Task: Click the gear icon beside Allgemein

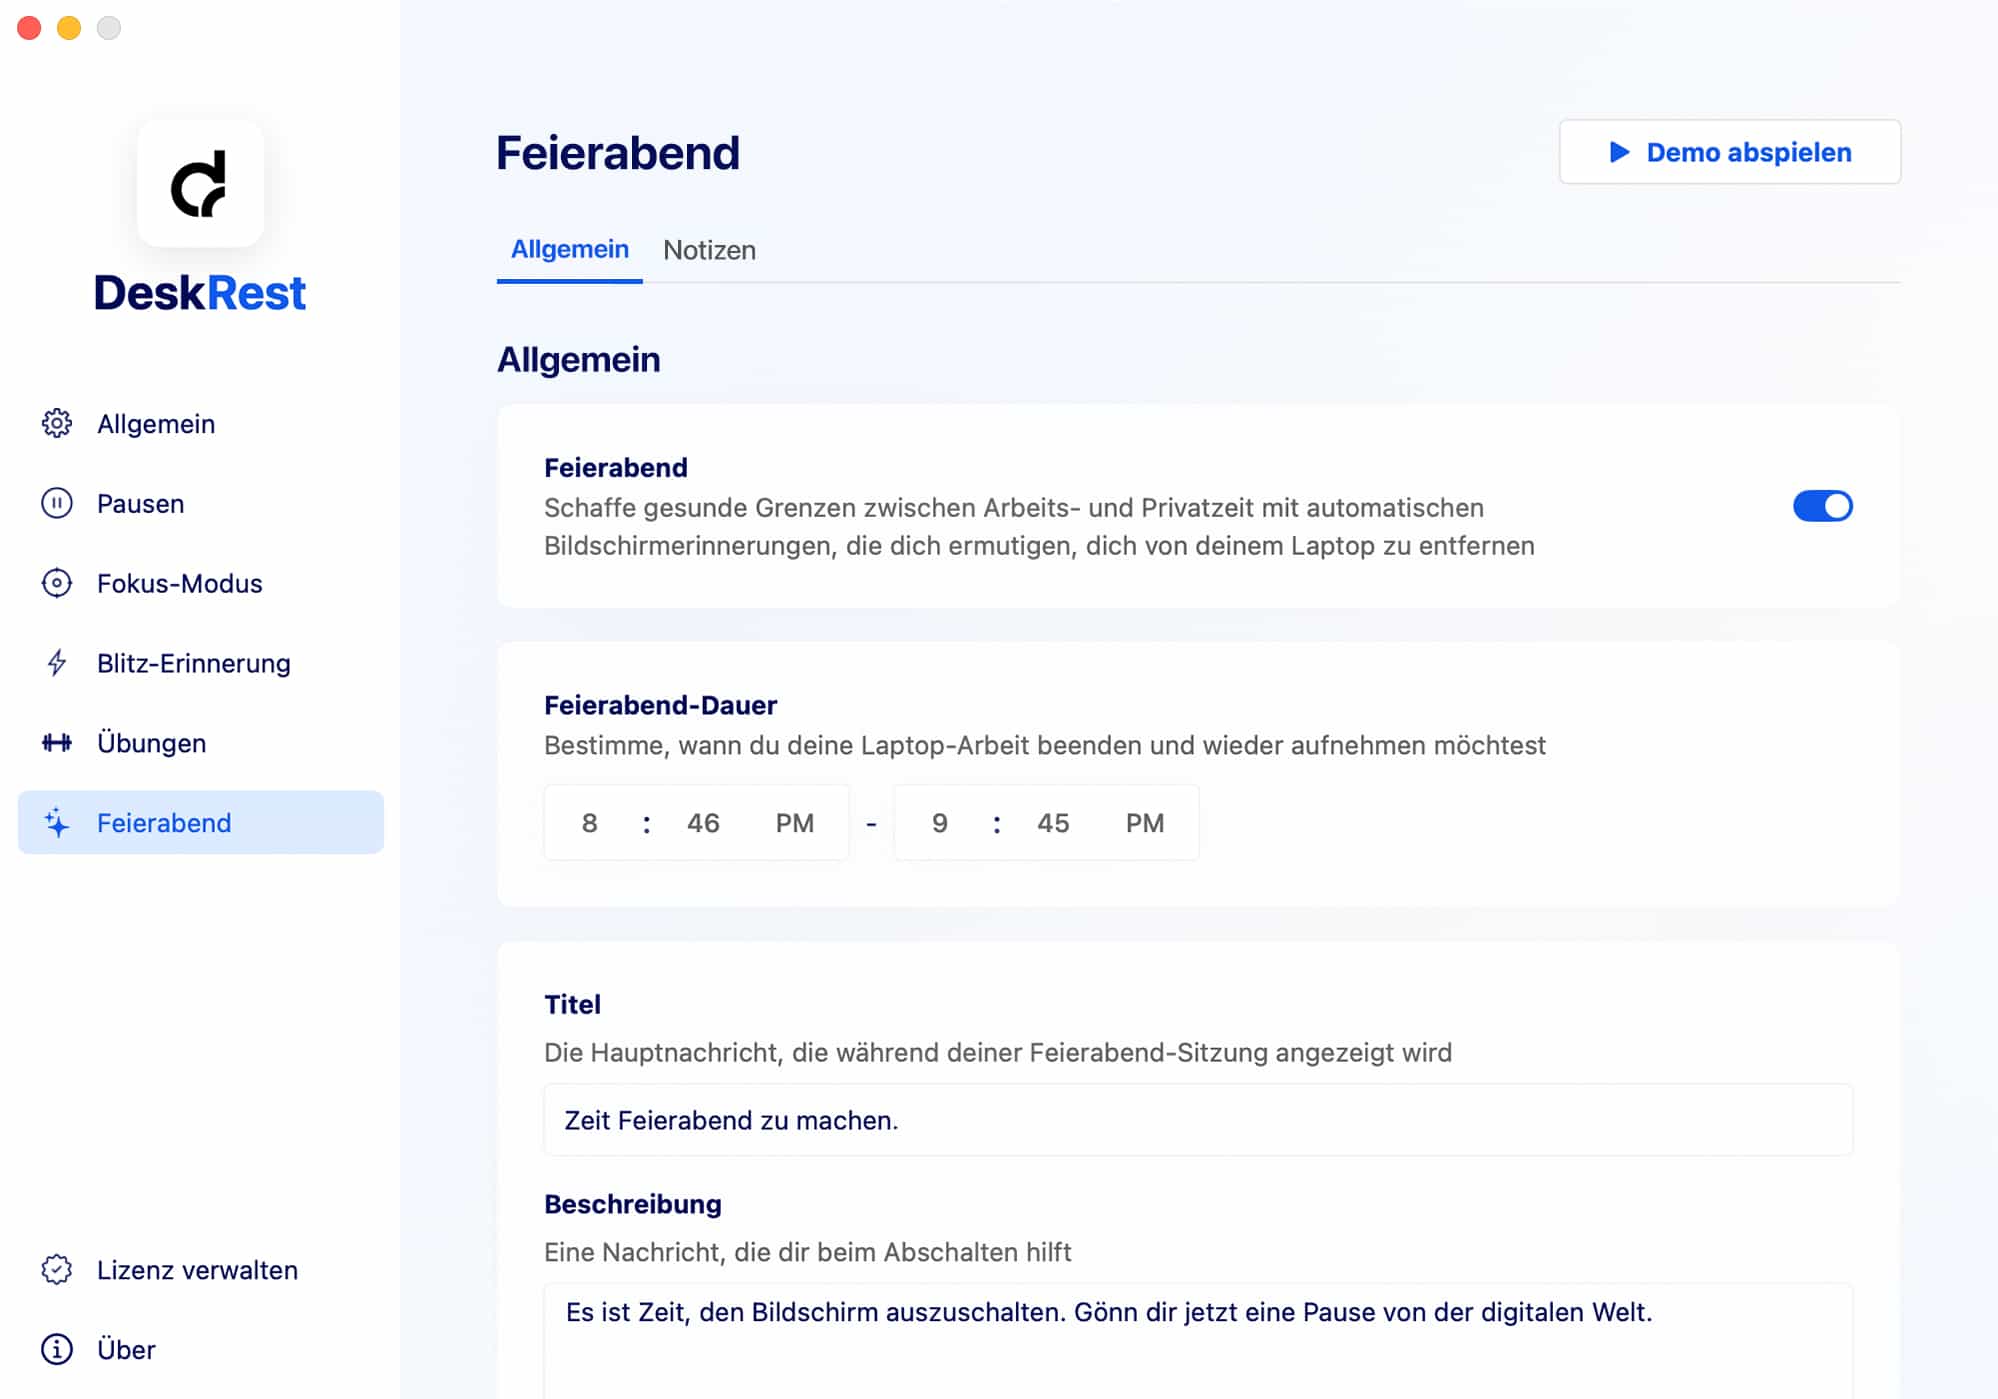Action: click(x=57, y=424)
